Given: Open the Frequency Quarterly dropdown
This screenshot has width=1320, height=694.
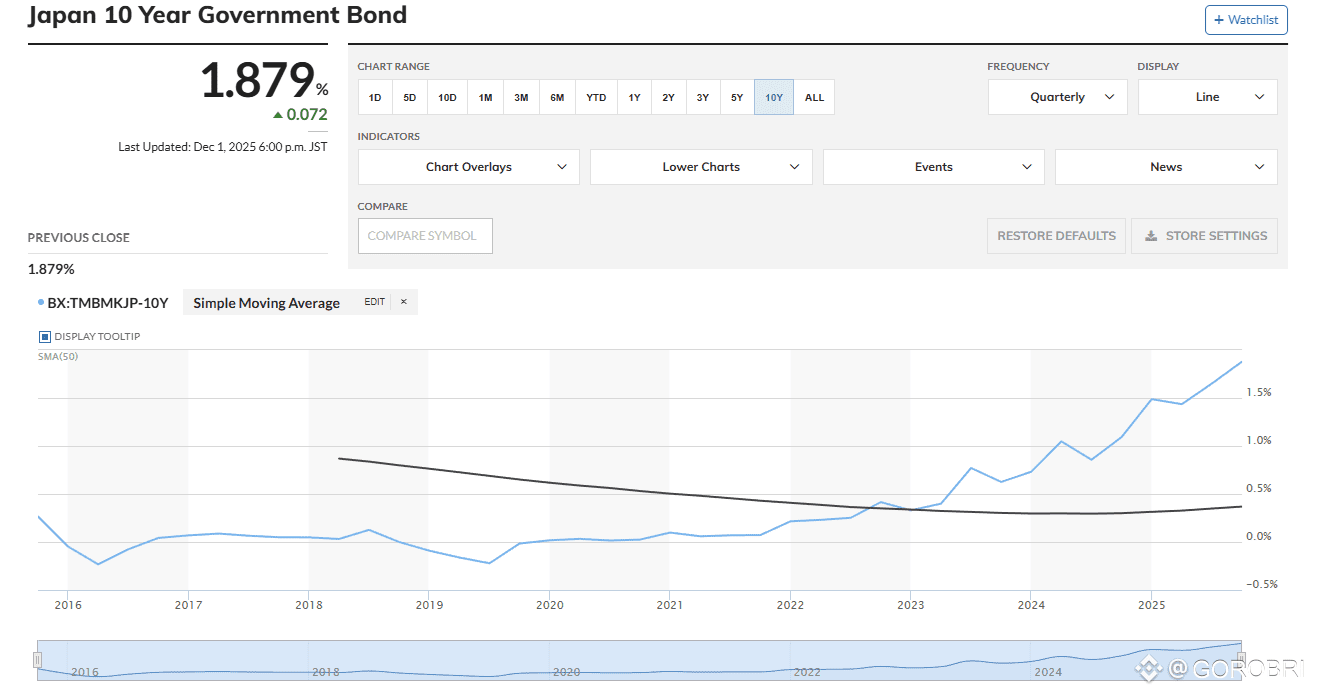Looking at the screenshot, I should coord(1057,97).
